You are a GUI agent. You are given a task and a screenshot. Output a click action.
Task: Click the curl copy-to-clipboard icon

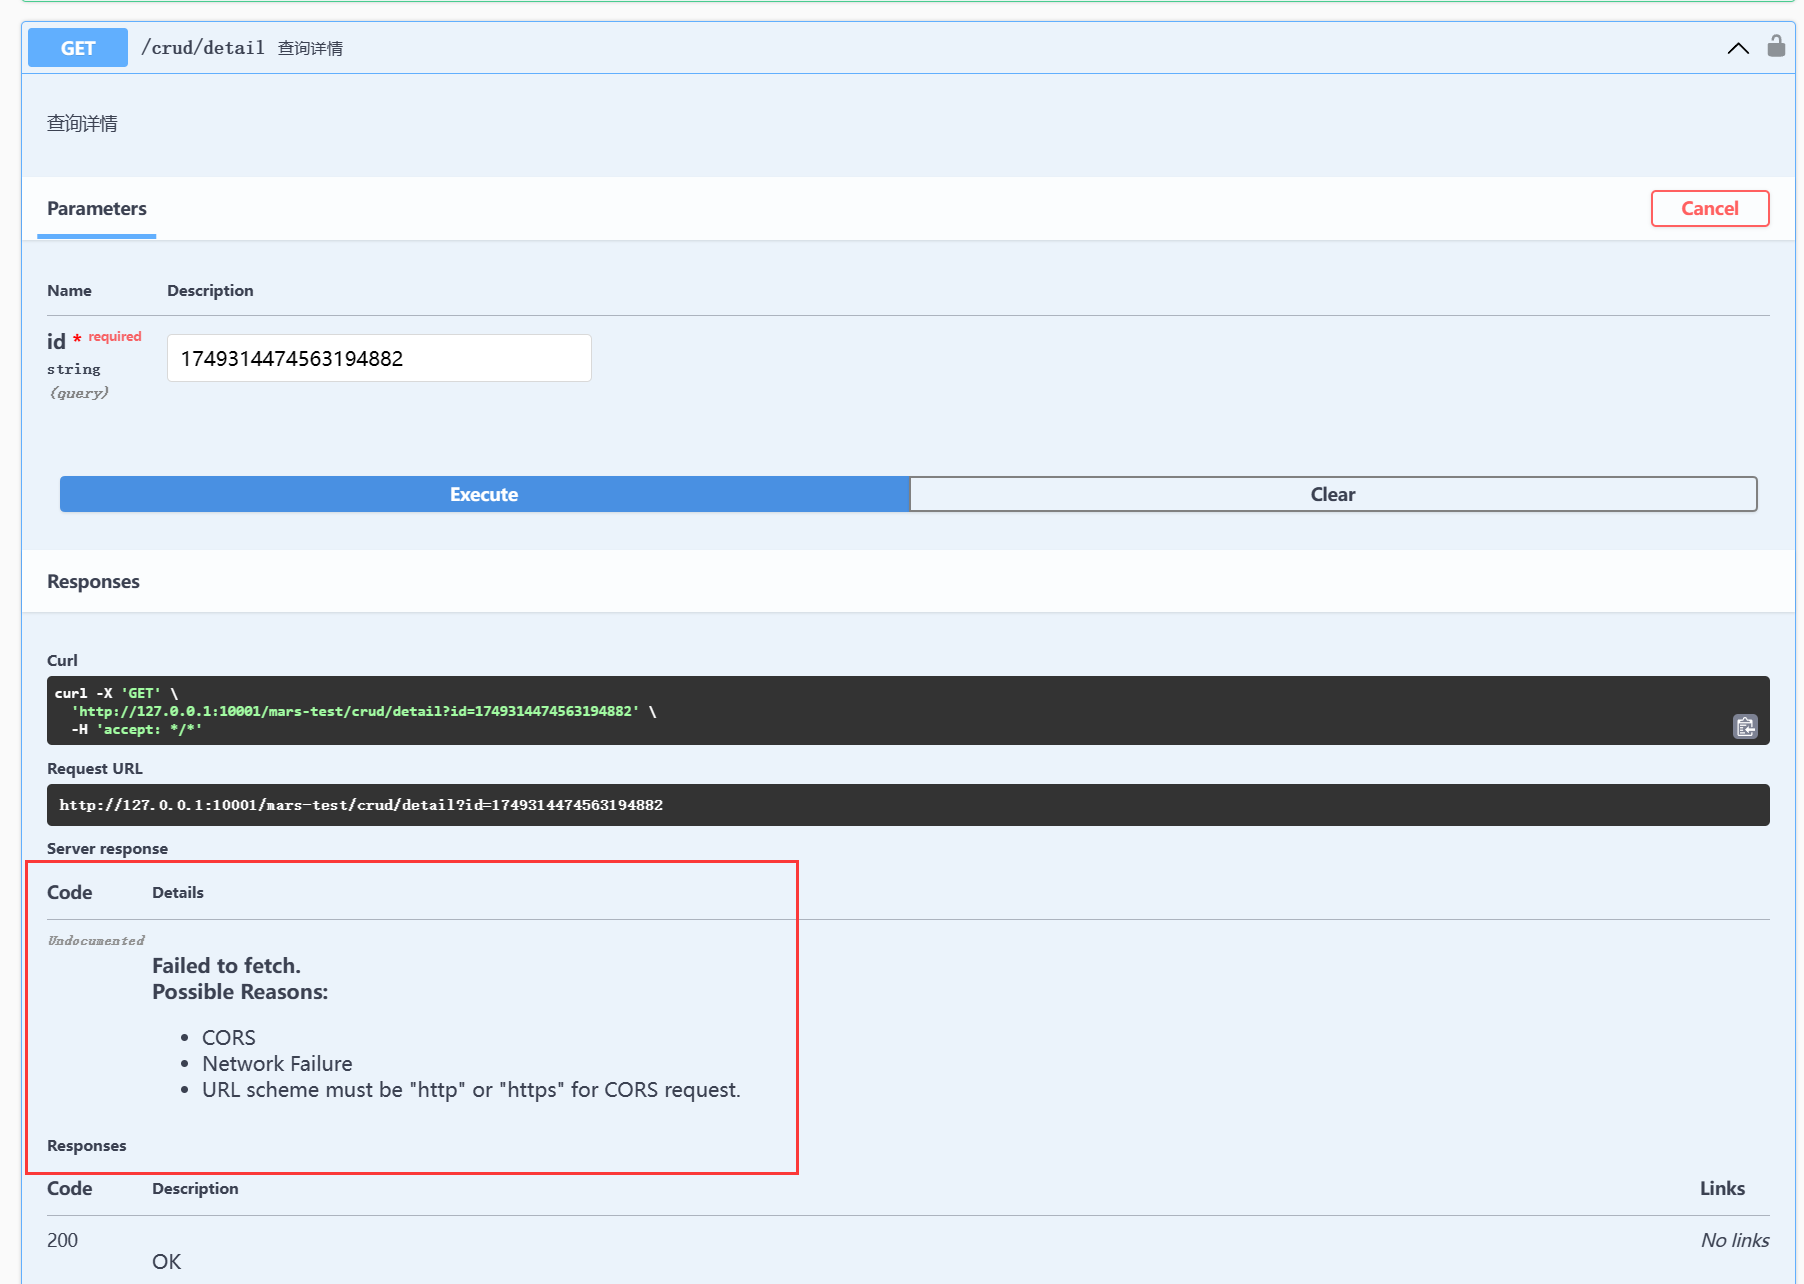tap(1745, 727)
